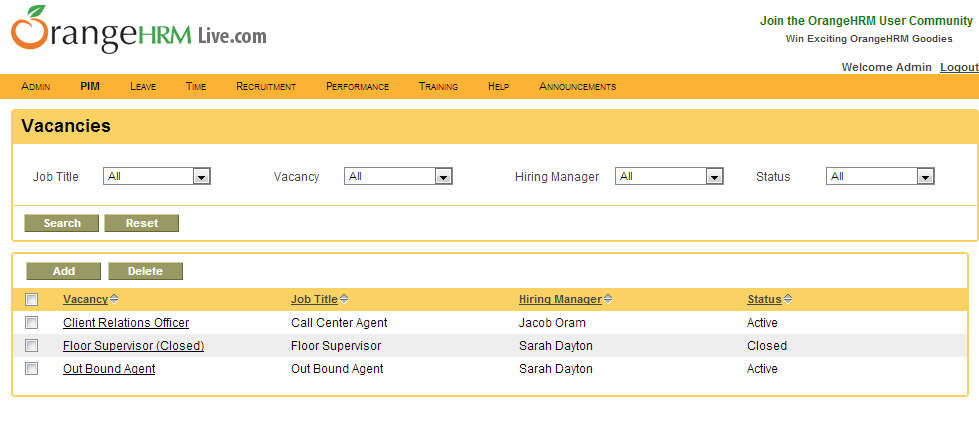This screenshot has height=431, width=979.
Task: Sort by Hiring Manager column arrows icon
Action: 609,299
